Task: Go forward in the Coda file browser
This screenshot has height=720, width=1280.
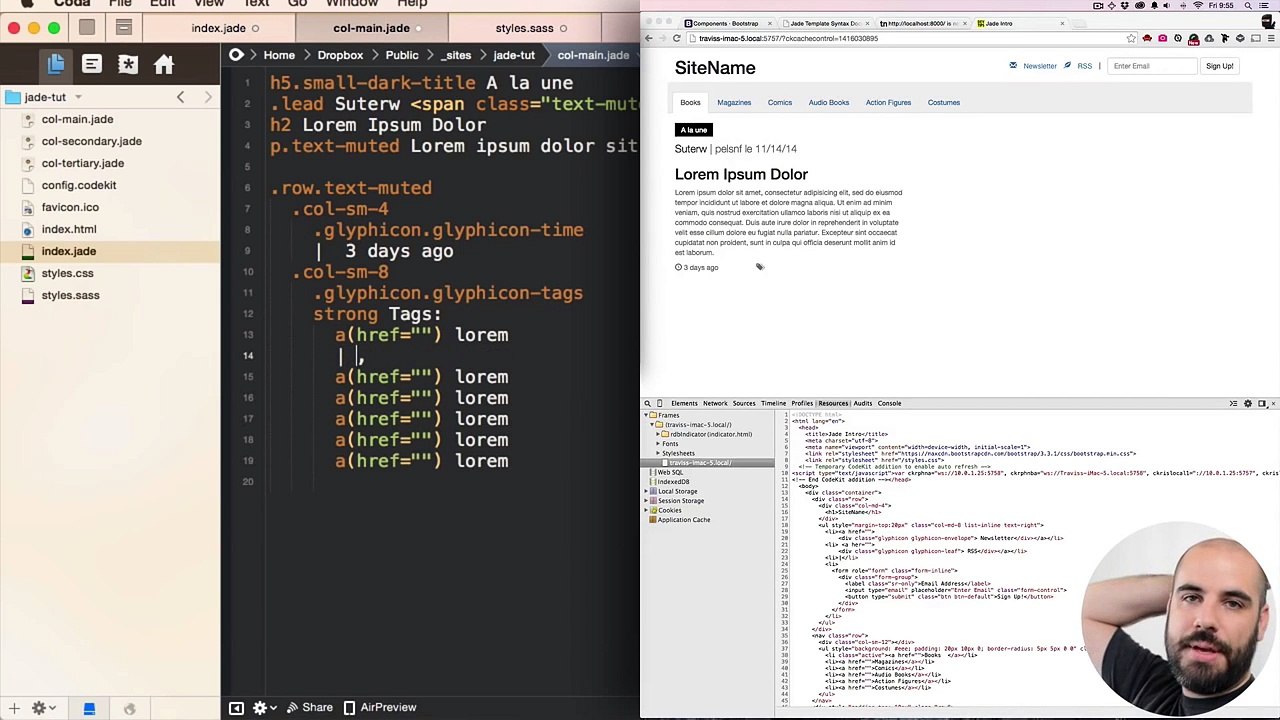Action: 208,97
